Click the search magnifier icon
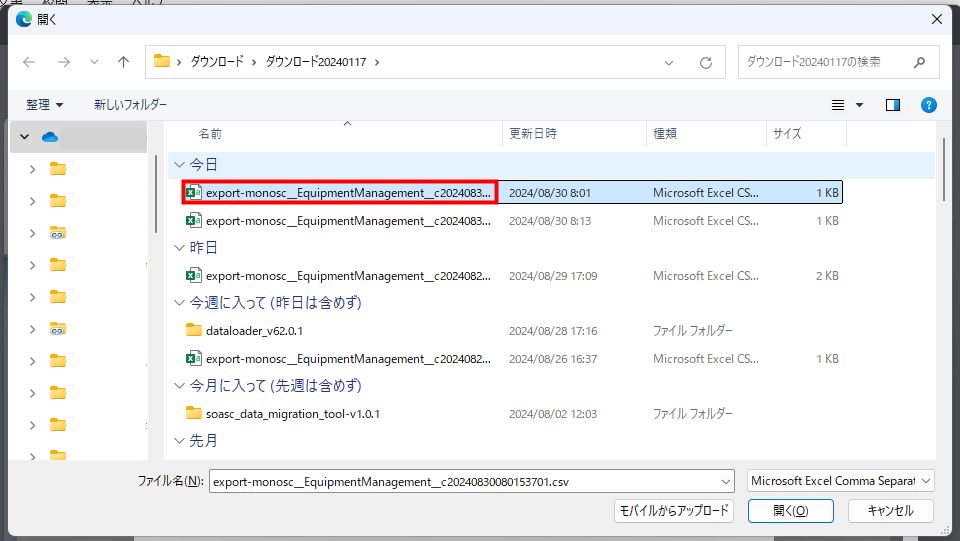 tap(919, 62)
